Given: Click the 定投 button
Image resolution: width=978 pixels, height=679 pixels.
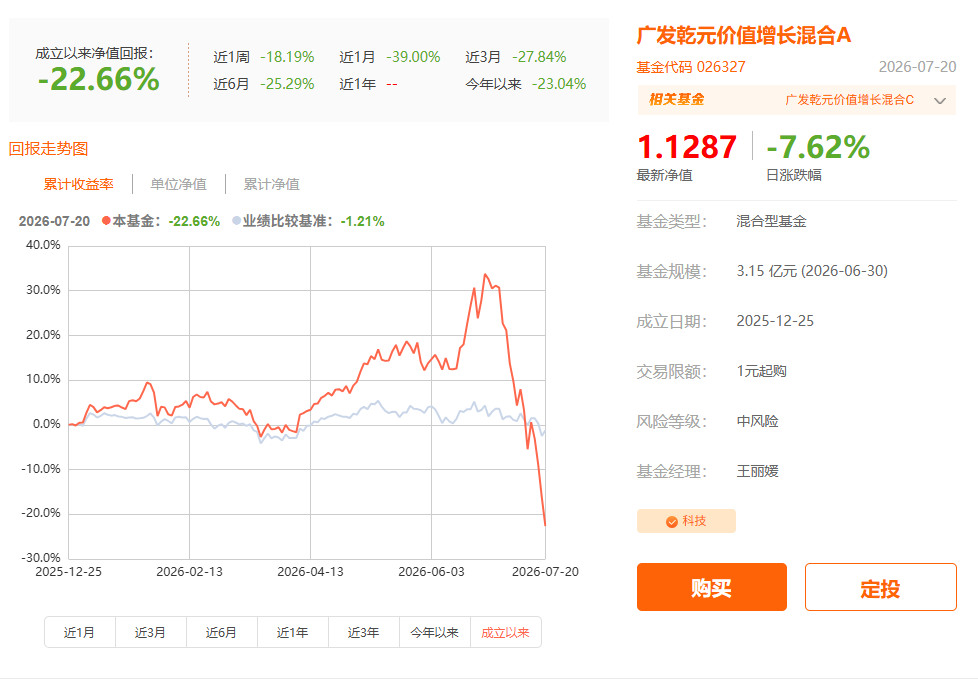Looking at the screenshot, I should tap(880, 587).
